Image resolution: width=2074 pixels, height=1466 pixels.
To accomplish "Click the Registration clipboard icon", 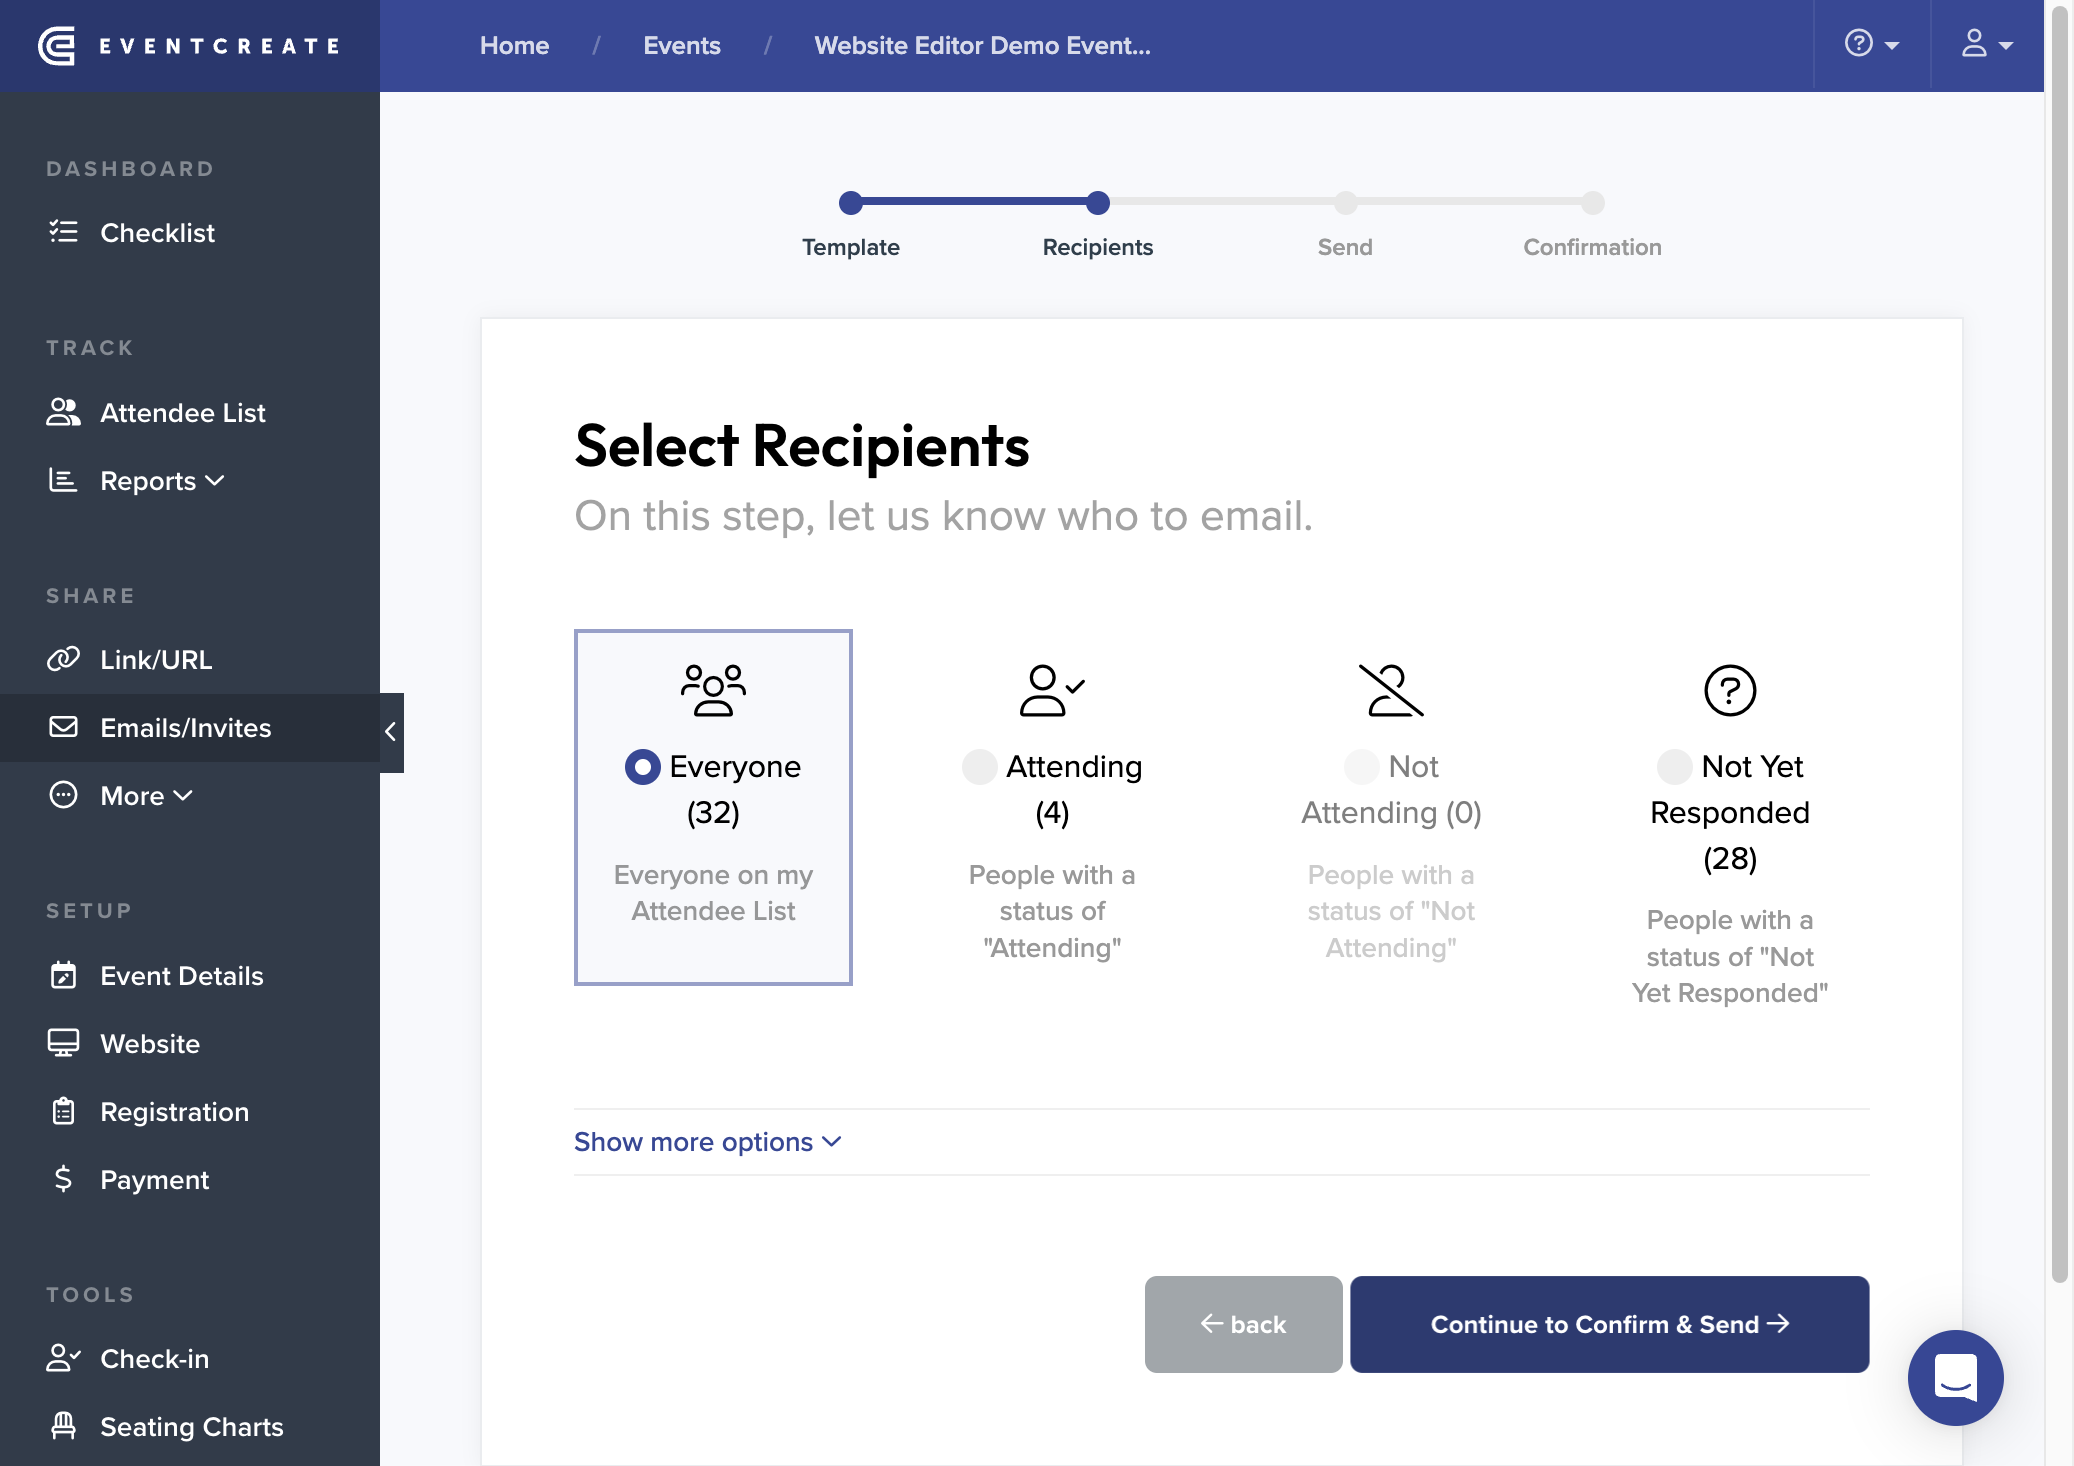I will coord(64,1111).
